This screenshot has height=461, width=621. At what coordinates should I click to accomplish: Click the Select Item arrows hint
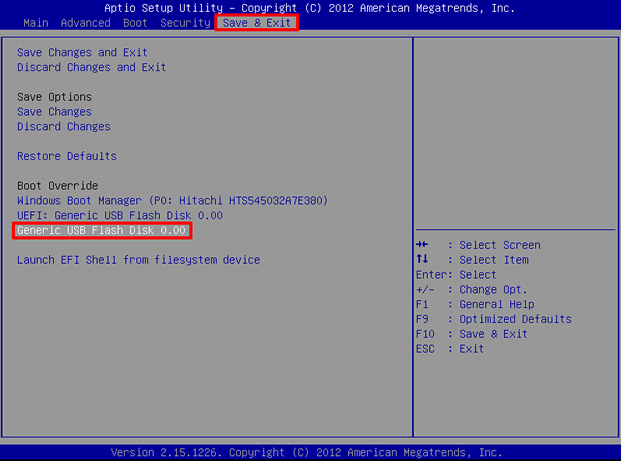(x=472, y=260)
